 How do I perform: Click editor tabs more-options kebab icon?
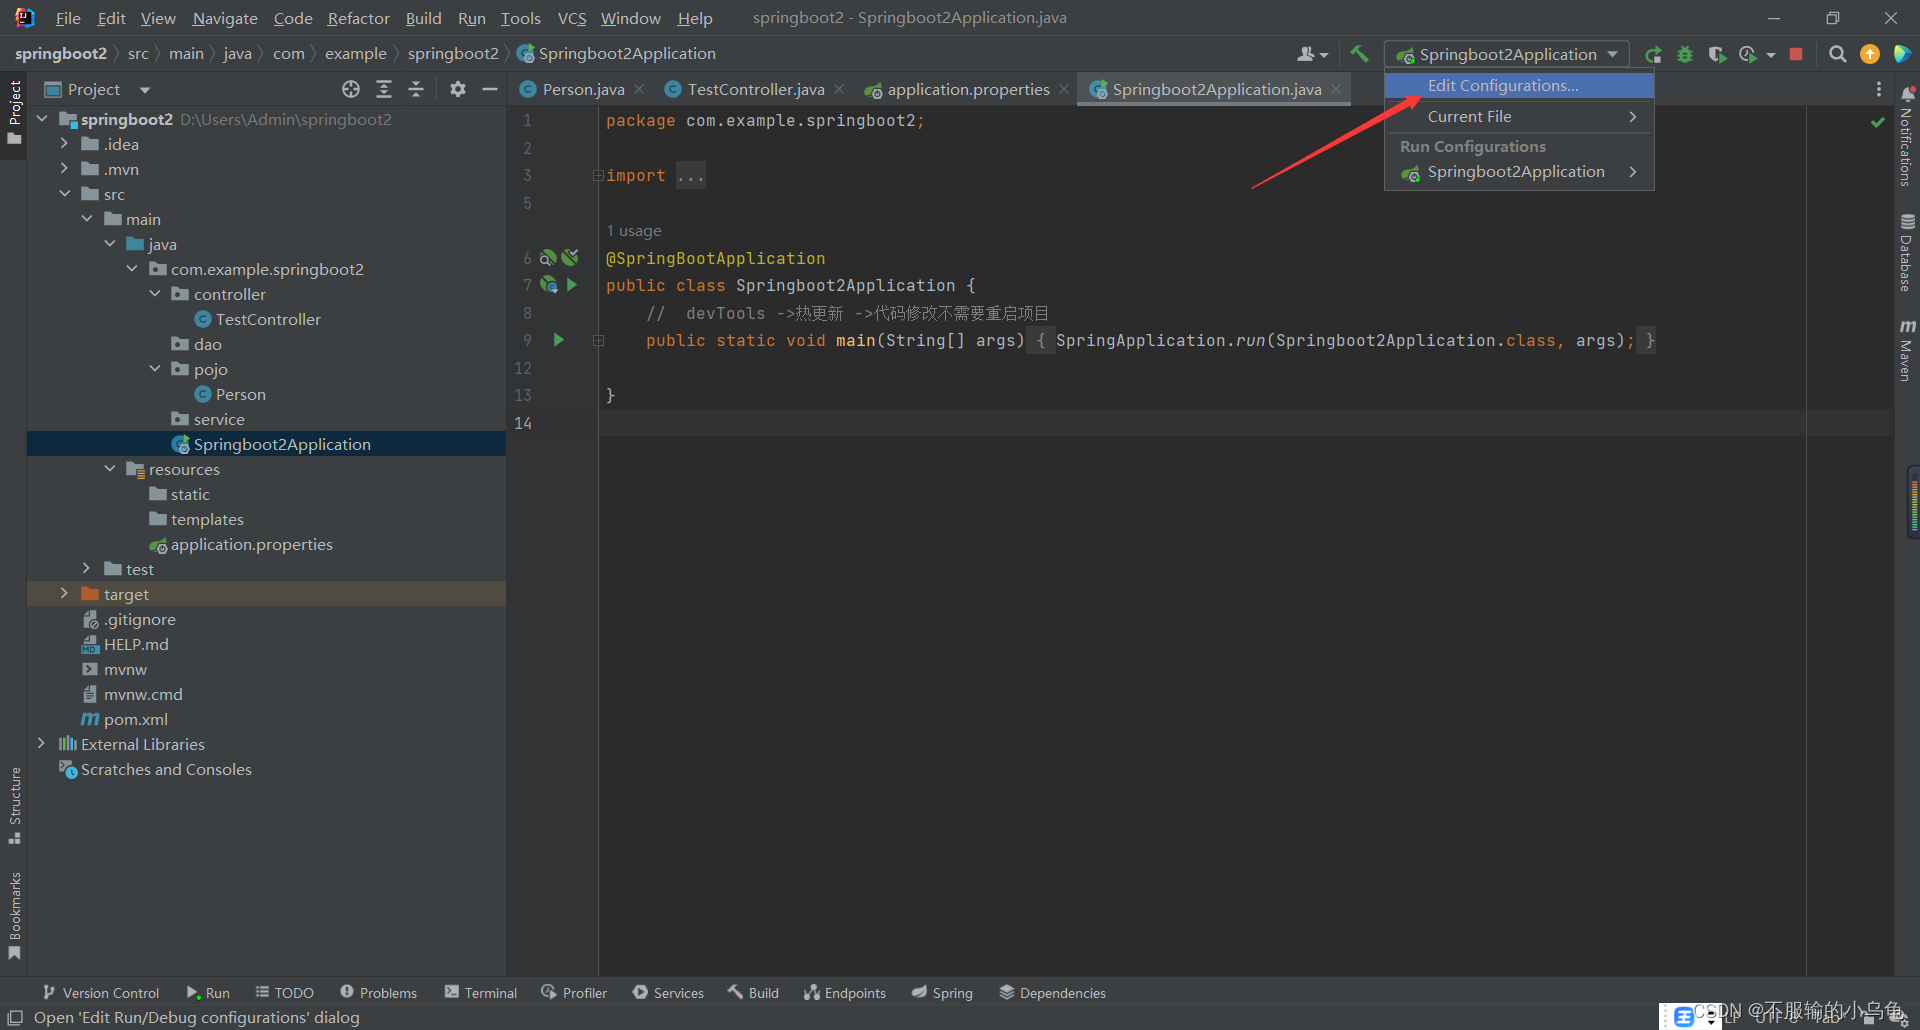pos(1879,89)
